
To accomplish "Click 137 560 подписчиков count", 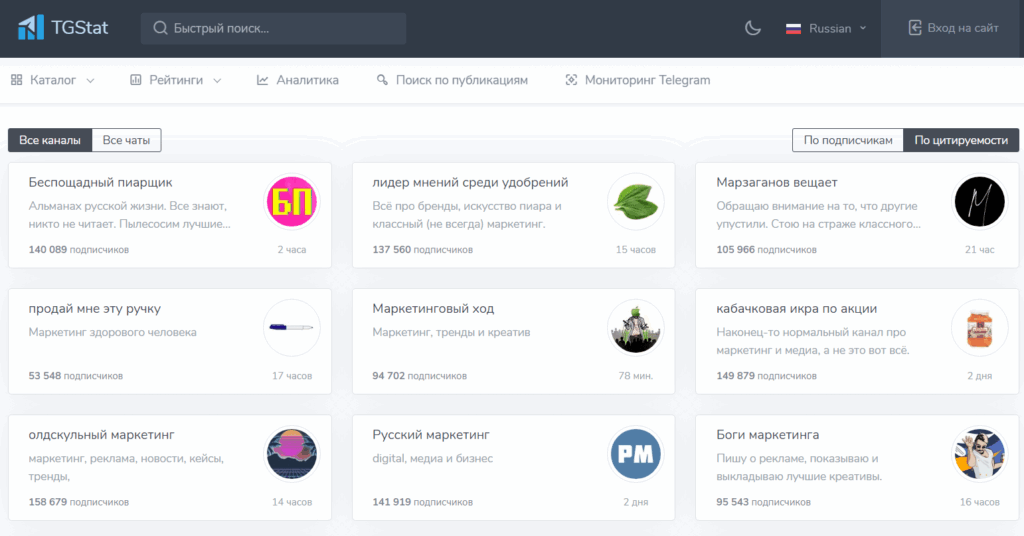I will point(423,249).
